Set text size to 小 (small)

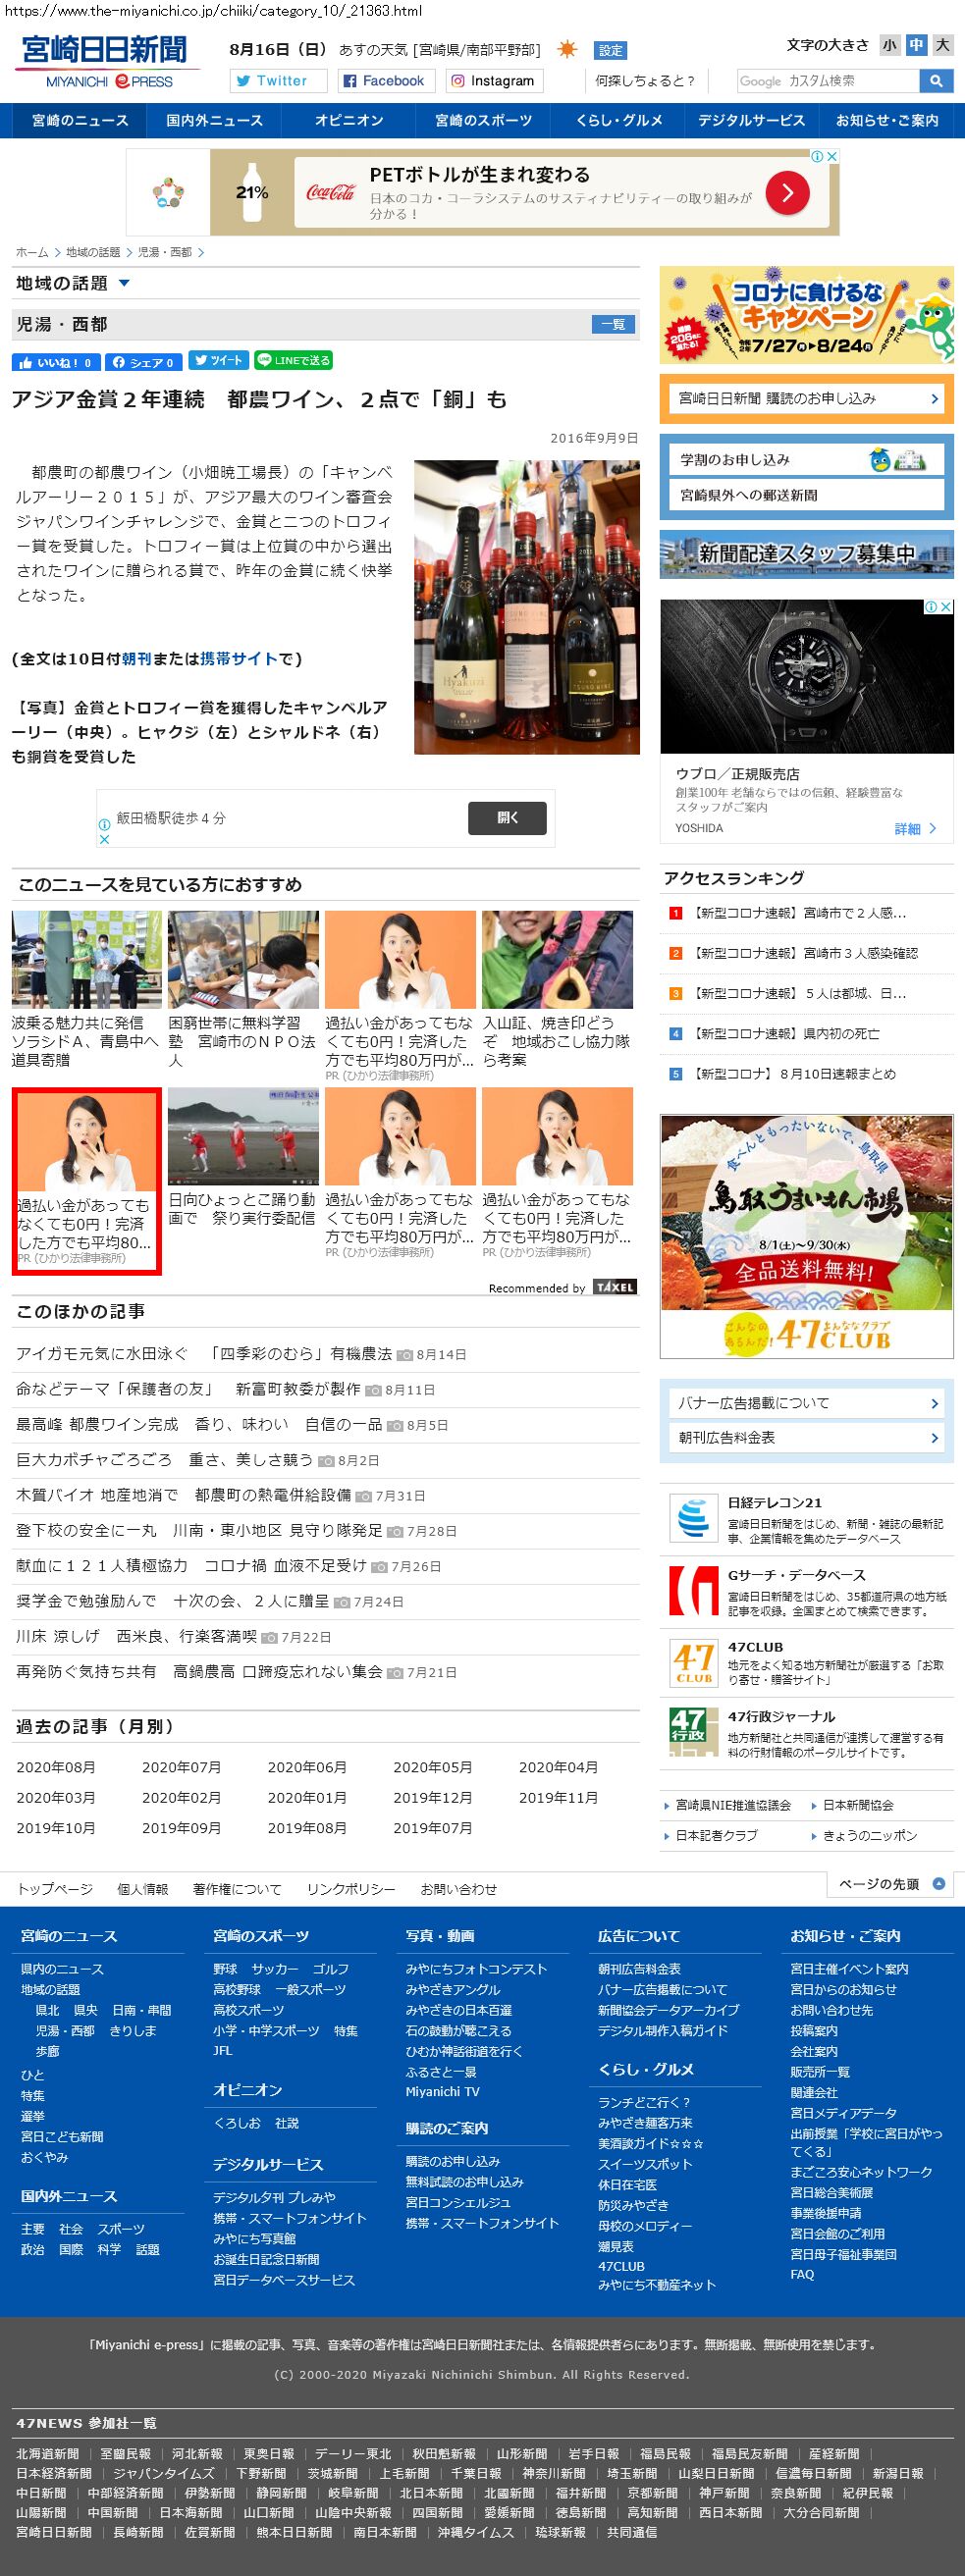point(888,45)
